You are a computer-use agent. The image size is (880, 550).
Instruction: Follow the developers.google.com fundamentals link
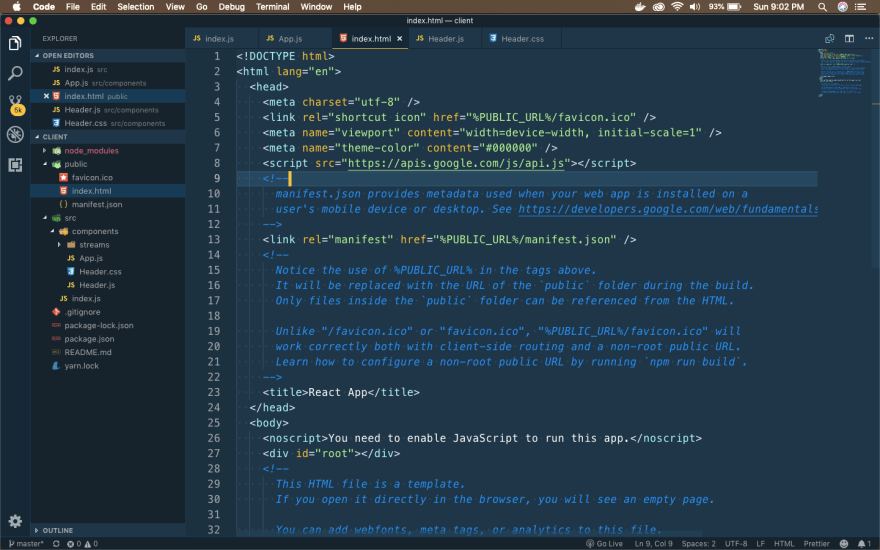click(x=668, y=209)
